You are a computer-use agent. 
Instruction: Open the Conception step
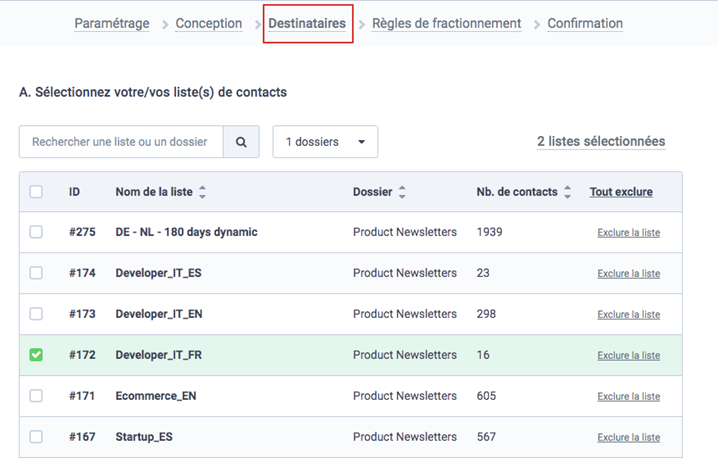tap(208, 23)
